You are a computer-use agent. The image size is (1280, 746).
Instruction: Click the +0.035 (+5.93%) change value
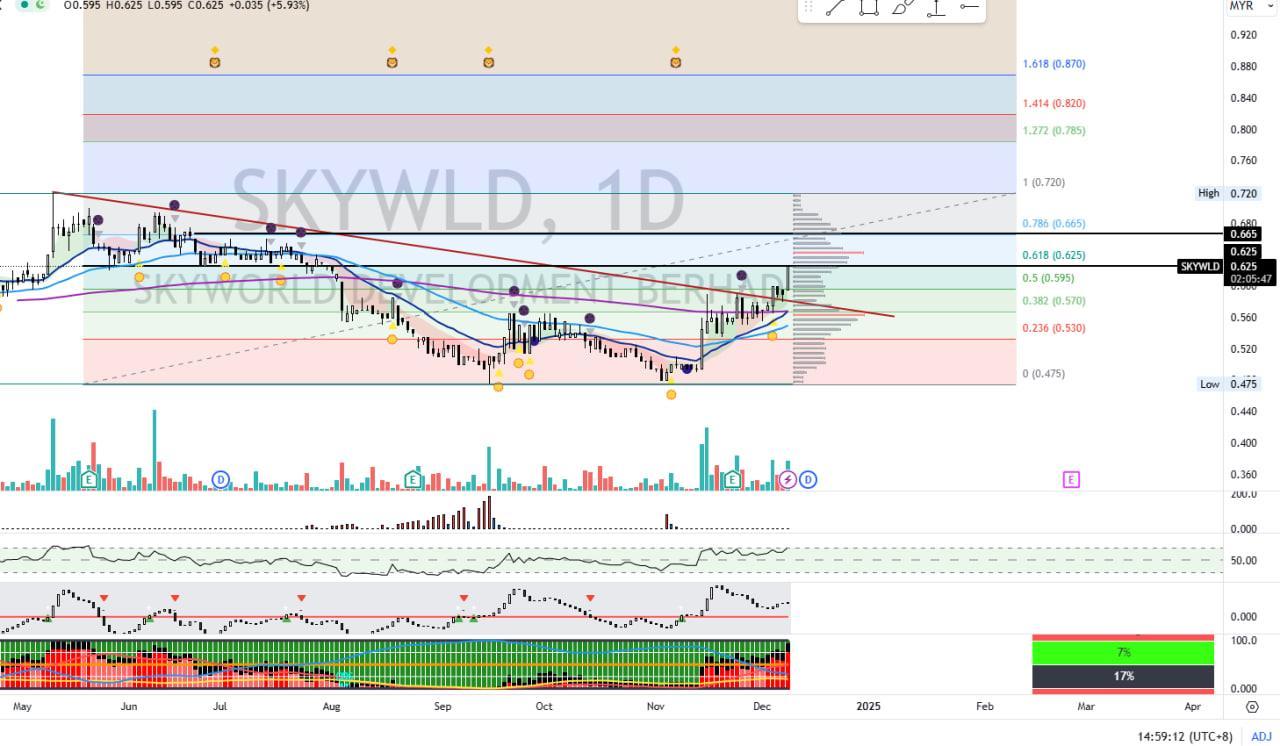(267, 6)
